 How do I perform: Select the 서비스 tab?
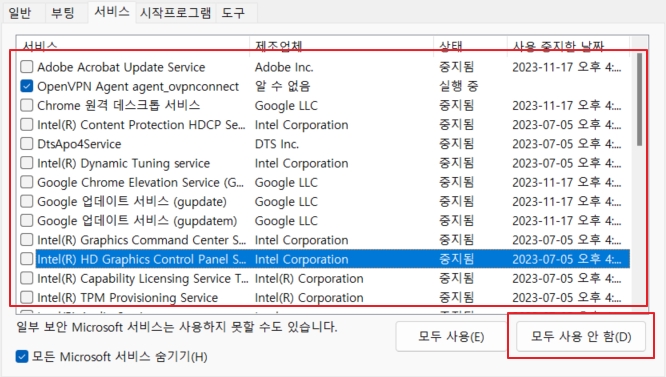click(112, 11)
